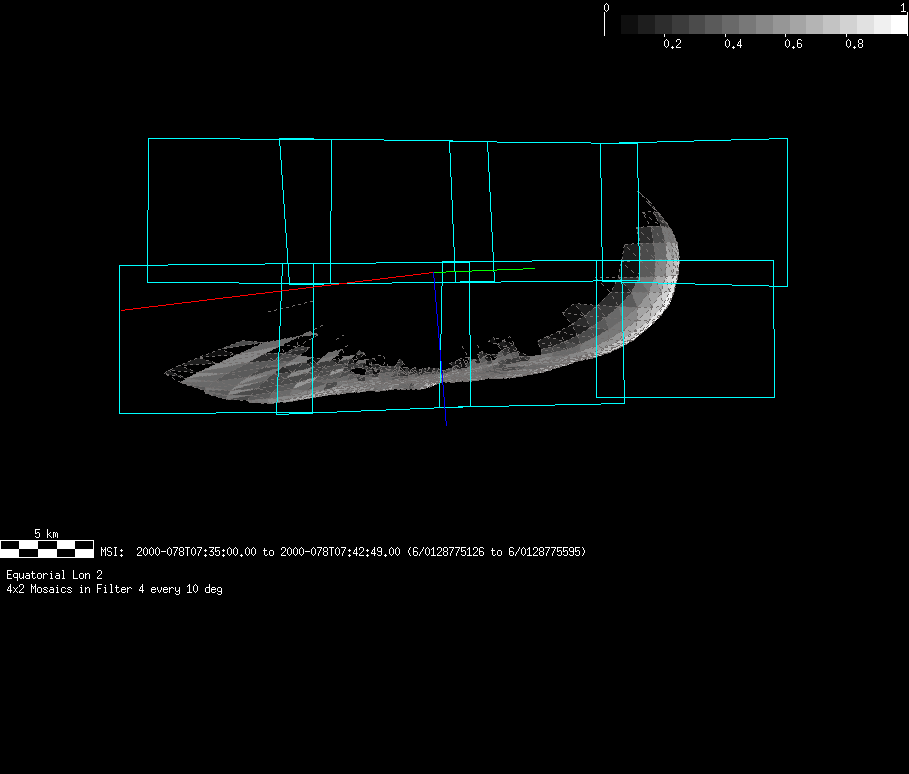Click the "5 km" scale label
Screen dimensions: 909x774
click(x=46, y=534)
